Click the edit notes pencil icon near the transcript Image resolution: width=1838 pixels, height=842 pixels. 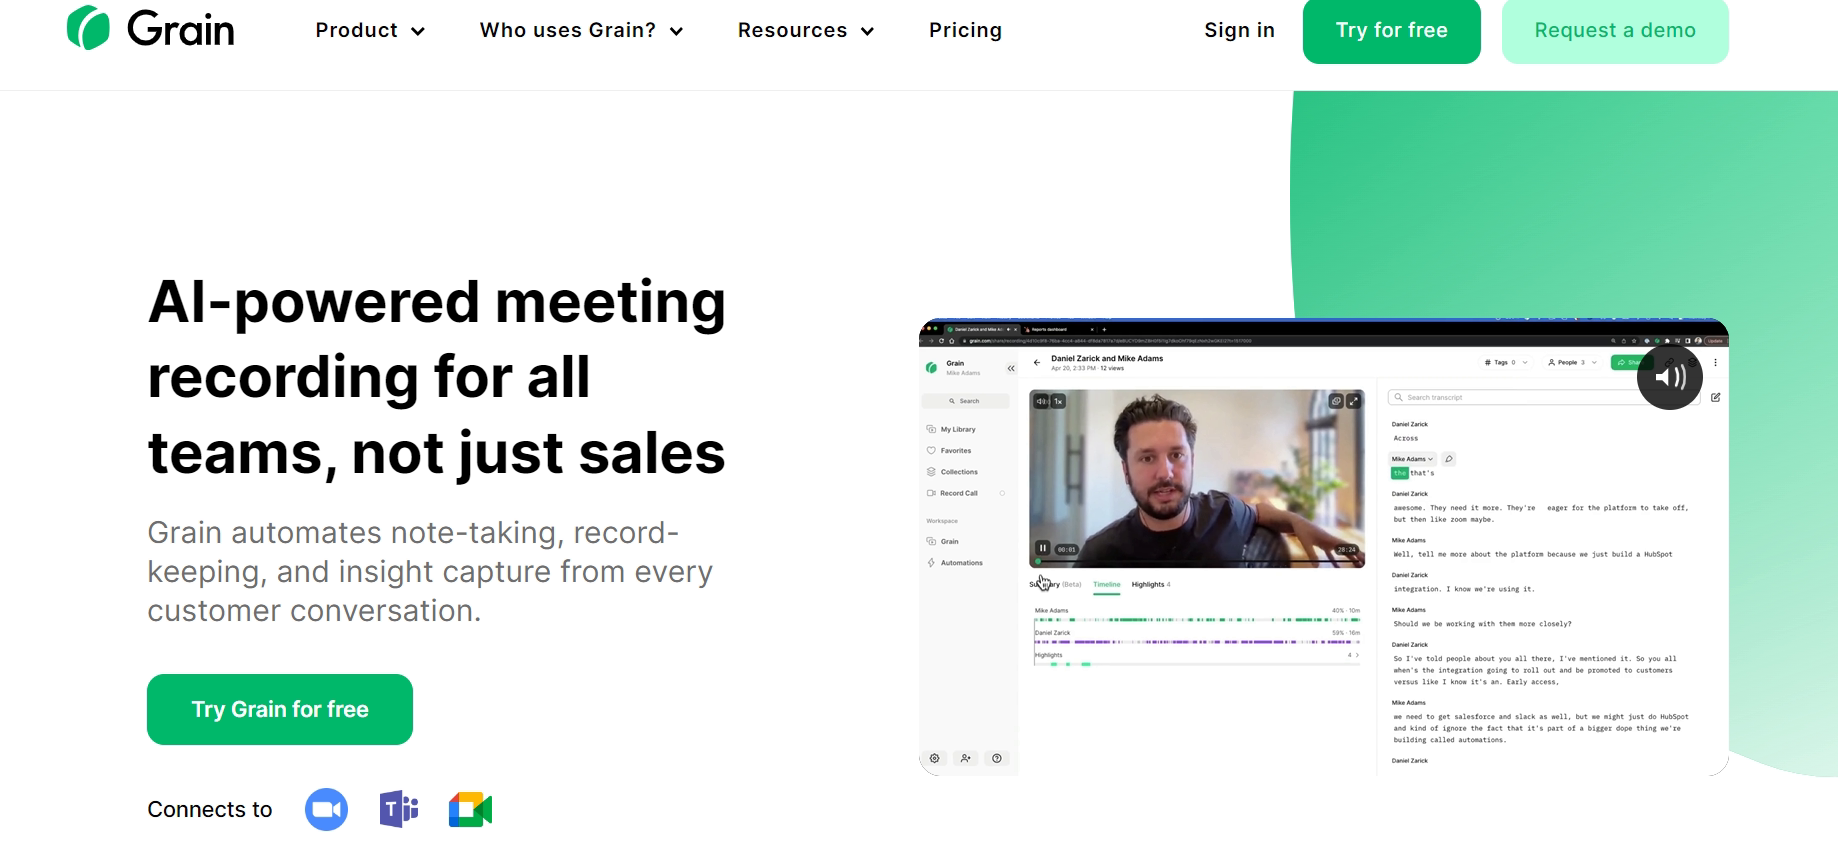coord(1716,397)
